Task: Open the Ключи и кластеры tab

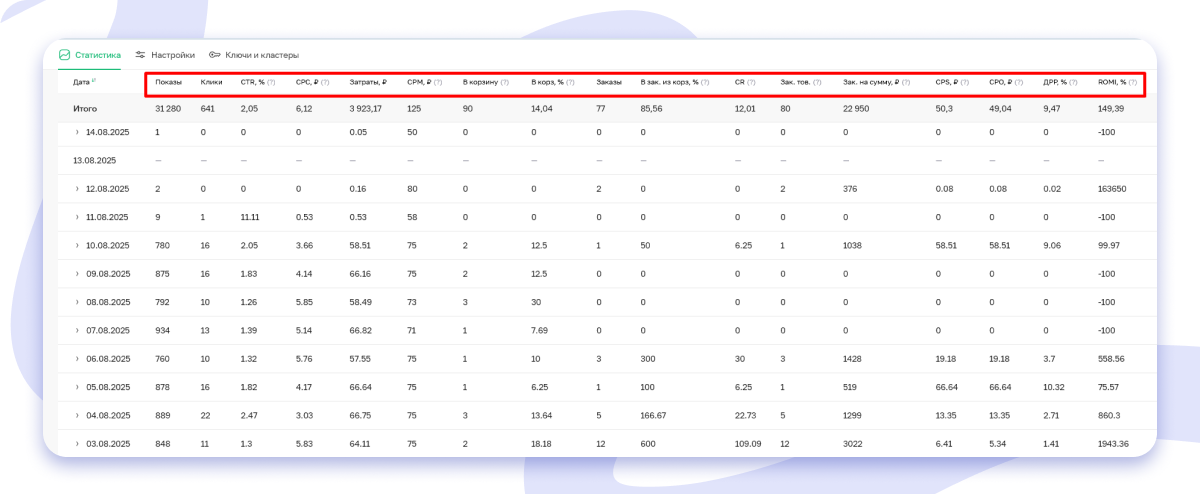Action: (254, 55)
